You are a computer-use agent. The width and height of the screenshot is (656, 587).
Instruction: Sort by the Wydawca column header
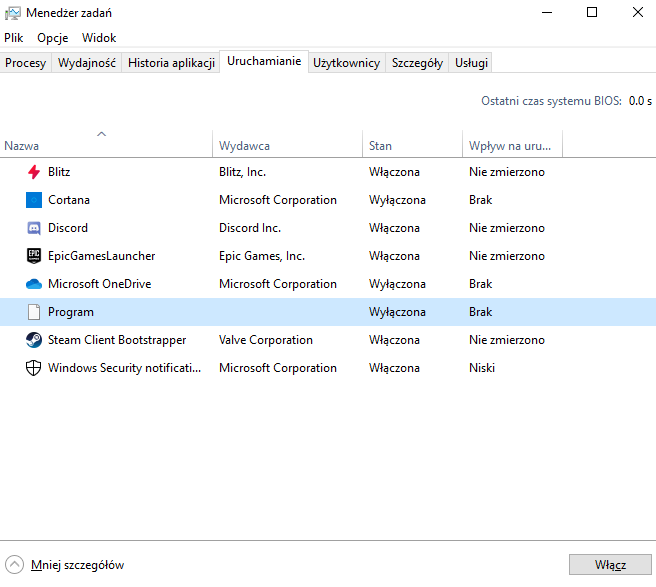pyautogui.click(x=287, y=144)
